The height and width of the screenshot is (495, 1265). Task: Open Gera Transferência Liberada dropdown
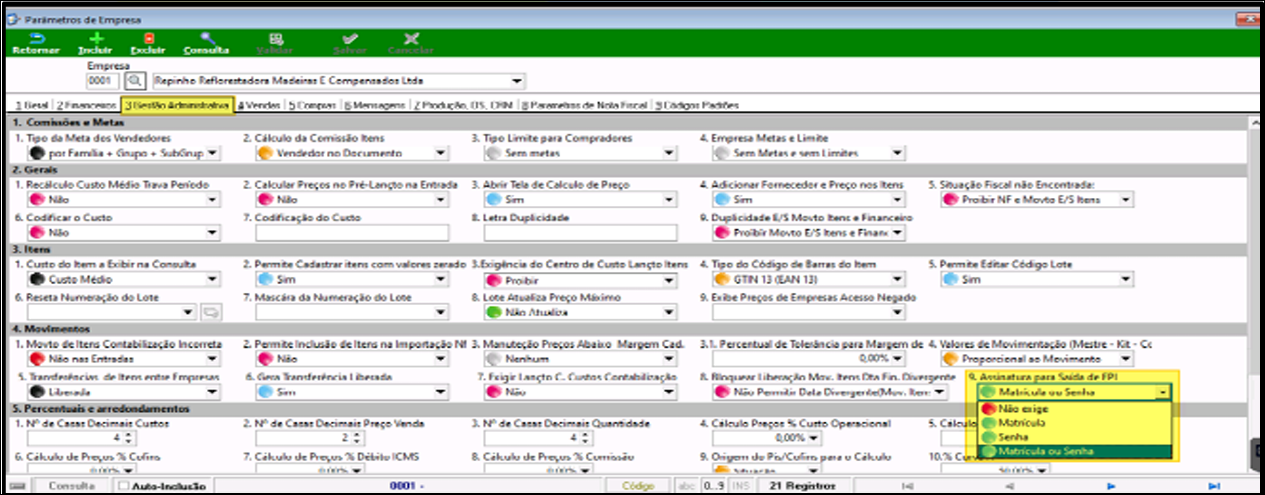(352, 393)
